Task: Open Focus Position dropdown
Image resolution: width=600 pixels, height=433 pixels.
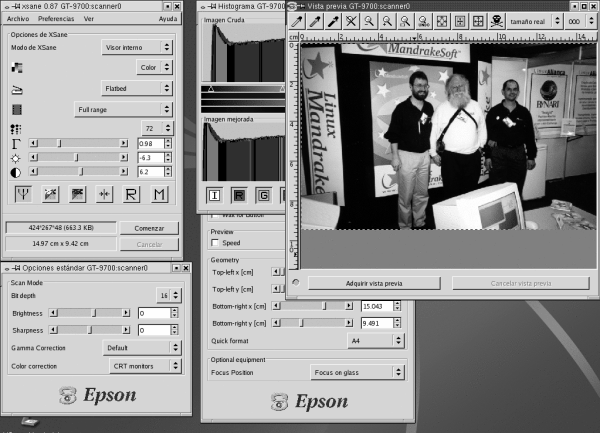Action: 357,372
